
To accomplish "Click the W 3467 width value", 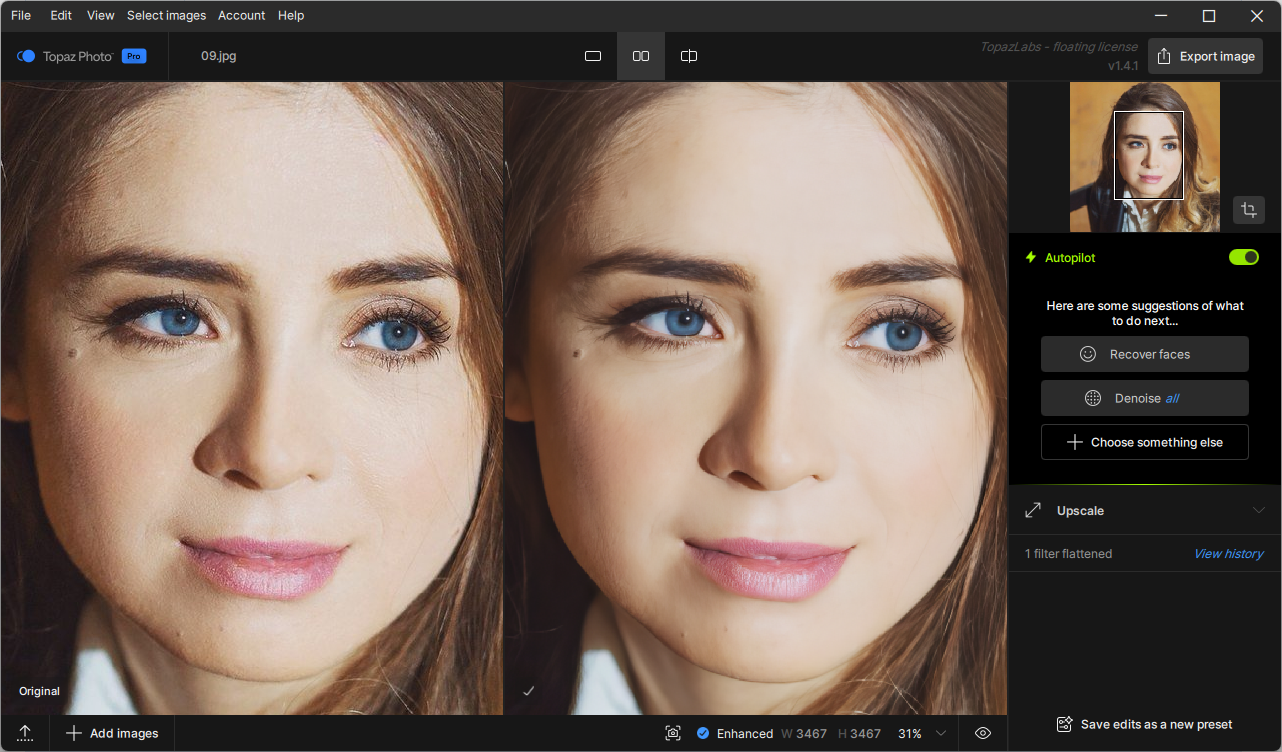I will 804,734.
